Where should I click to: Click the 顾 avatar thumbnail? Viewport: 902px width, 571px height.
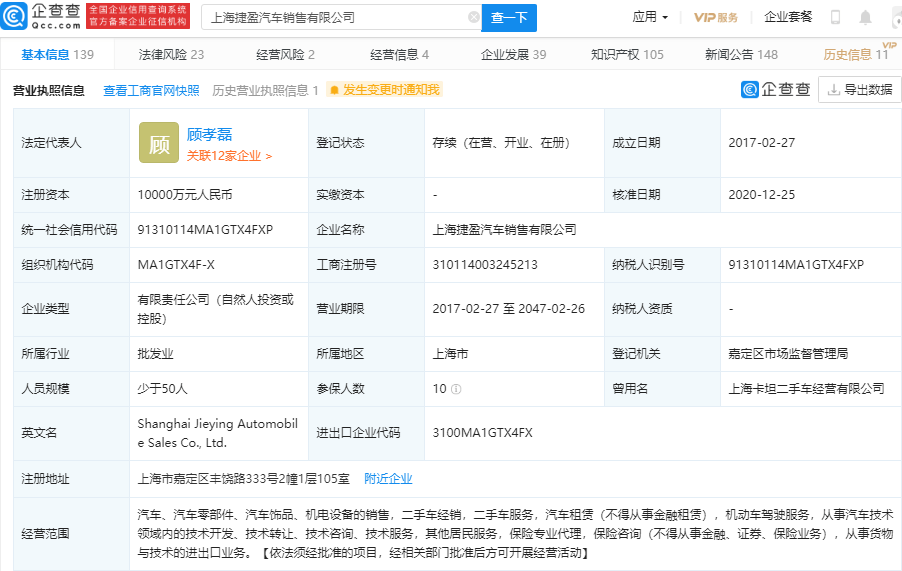pyautogui.click(x=159, y=143)
